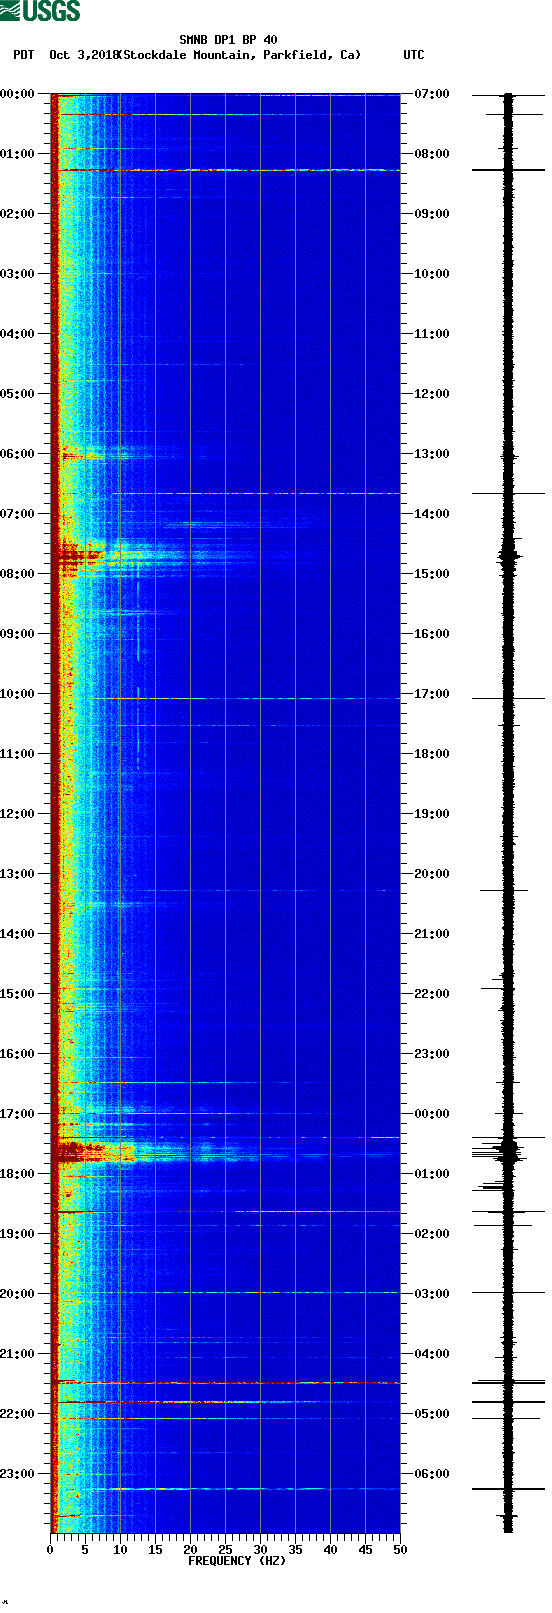Click the 05:00 label on PDT axis
Screen dimensions: 552x1613
coord(18,394)
